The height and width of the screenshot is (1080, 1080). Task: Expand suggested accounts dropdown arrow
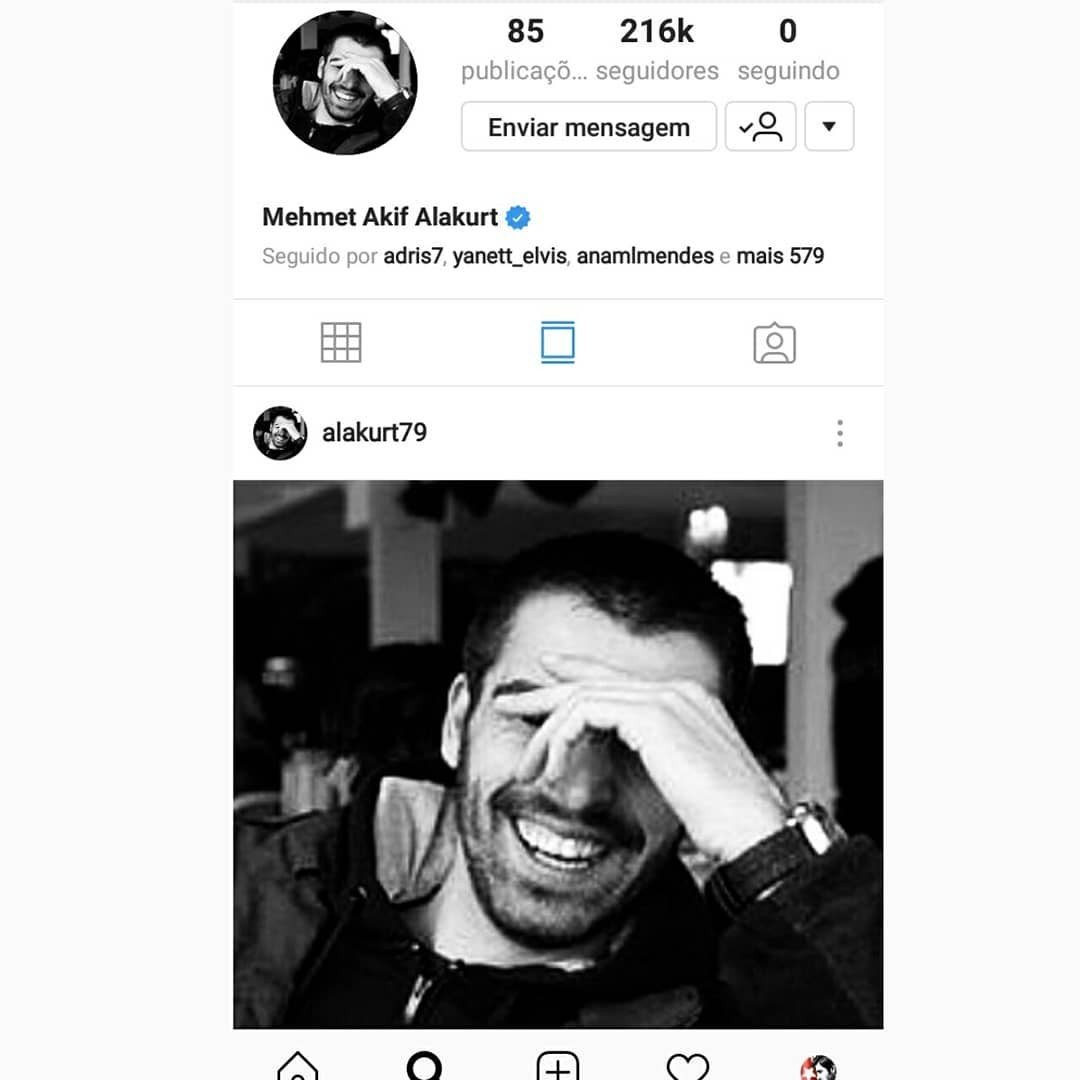[x=829, y=127]
